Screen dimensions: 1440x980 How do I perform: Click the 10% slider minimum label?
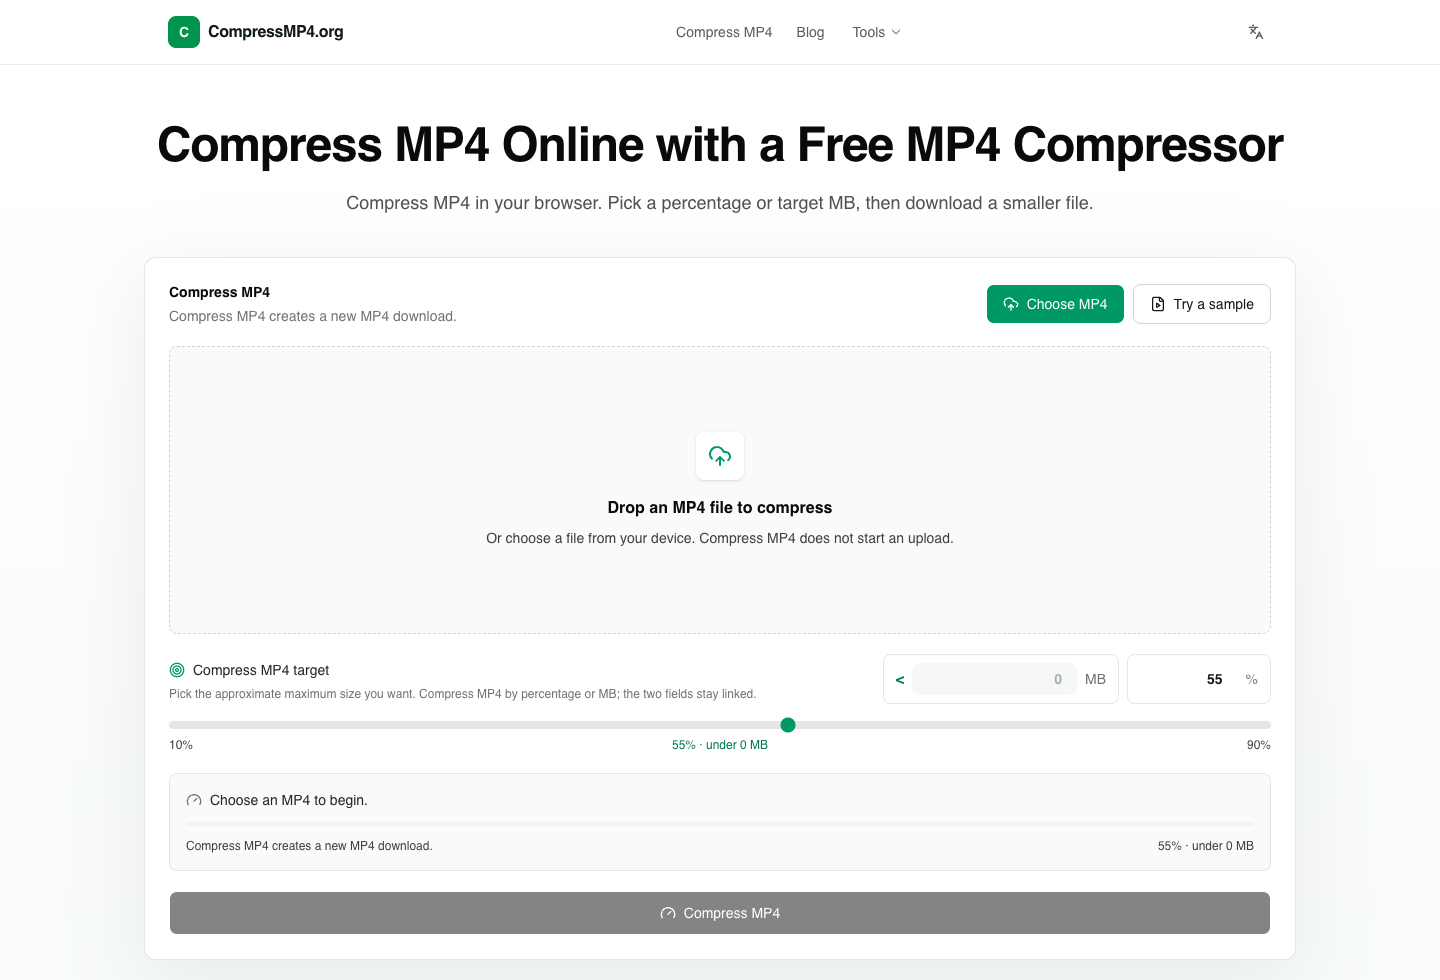point(181,745)
